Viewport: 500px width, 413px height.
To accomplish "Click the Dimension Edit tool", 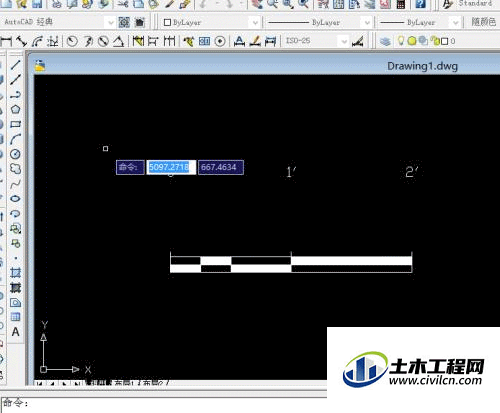I will tap(239, 41).
